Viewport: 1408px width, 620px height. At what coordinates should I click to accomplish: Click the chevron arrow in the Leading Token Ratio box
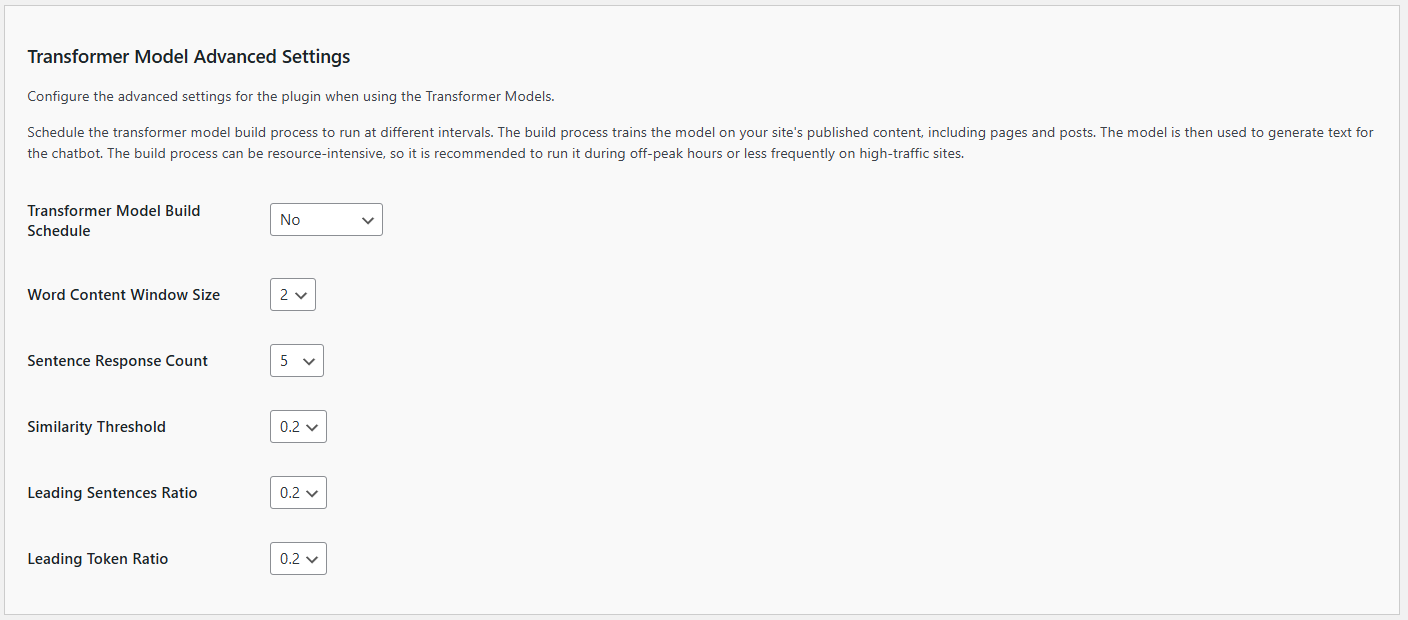tap(312, 559)
